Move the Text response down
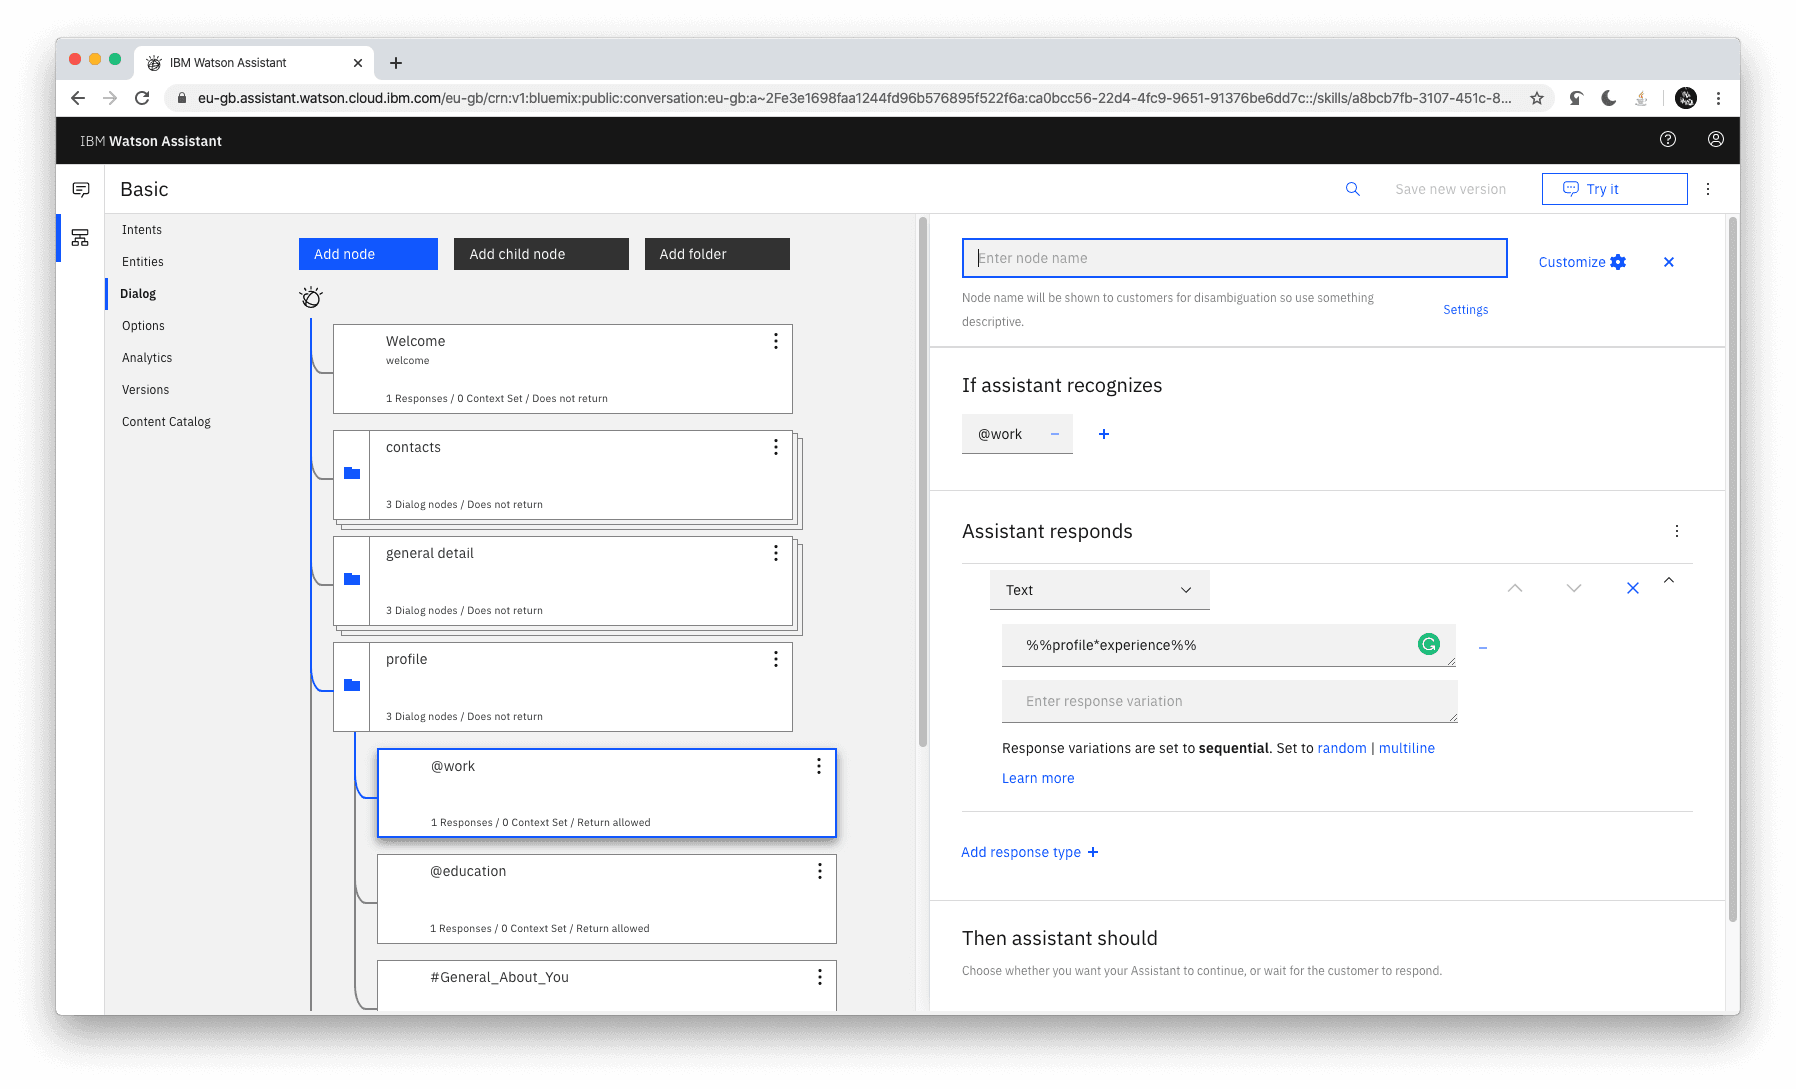Image resolution: width=1796 pixels, height=1089 pixels. pyautogui.click(x=1573, y=588)
